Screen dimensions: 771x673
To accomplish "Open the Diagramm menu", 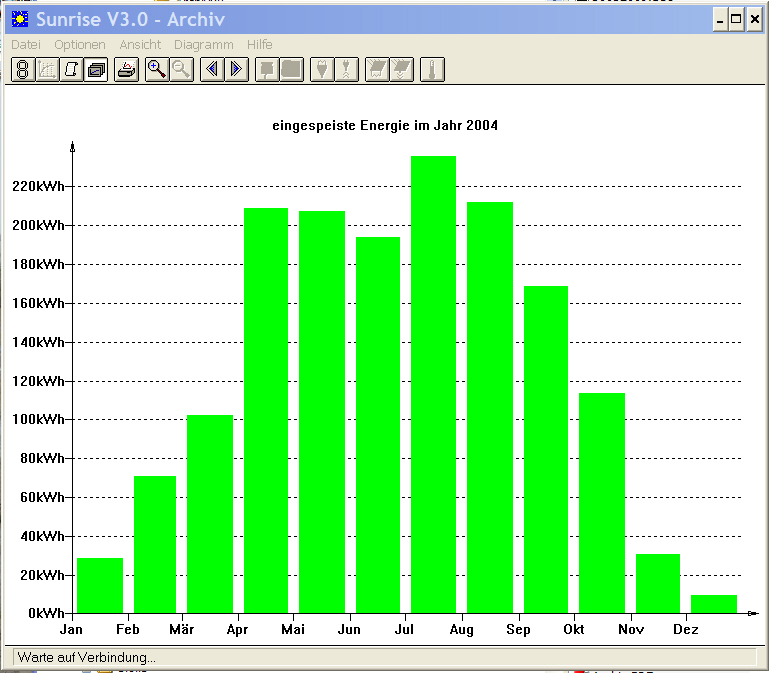I will tap(204, 45).
